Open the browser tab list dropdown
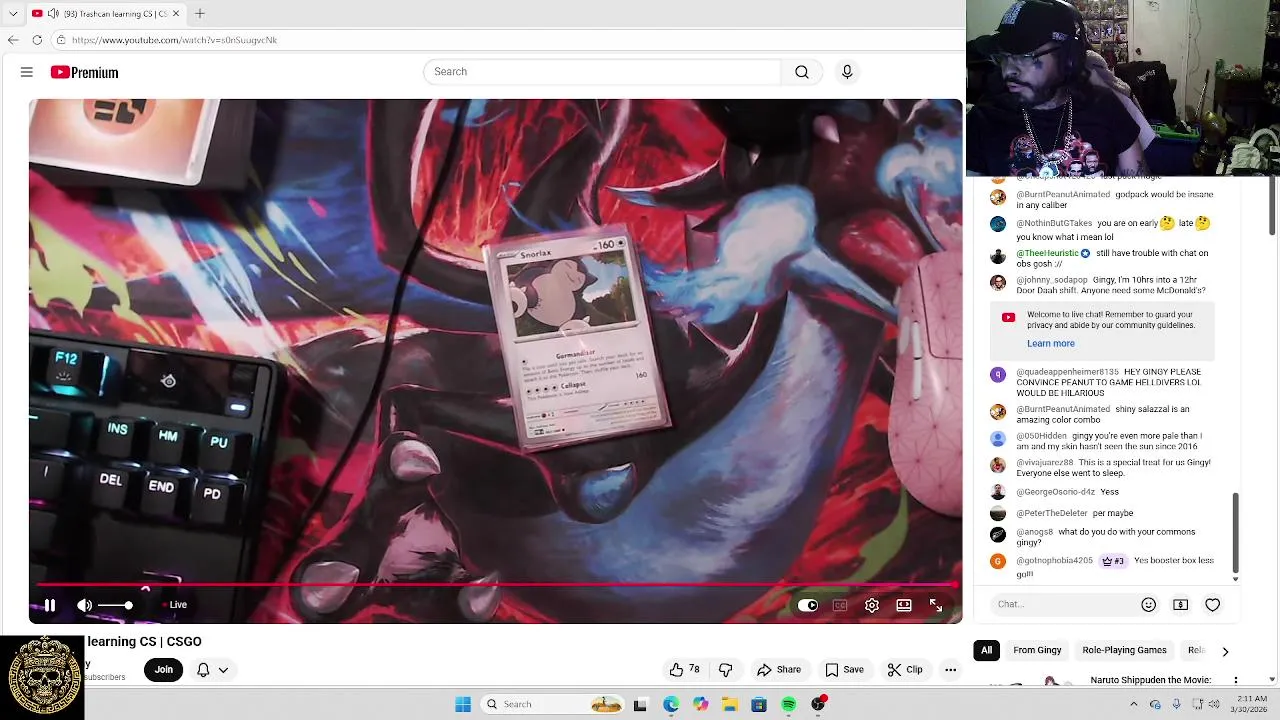 pyautogui.click(x=13, y=13)
